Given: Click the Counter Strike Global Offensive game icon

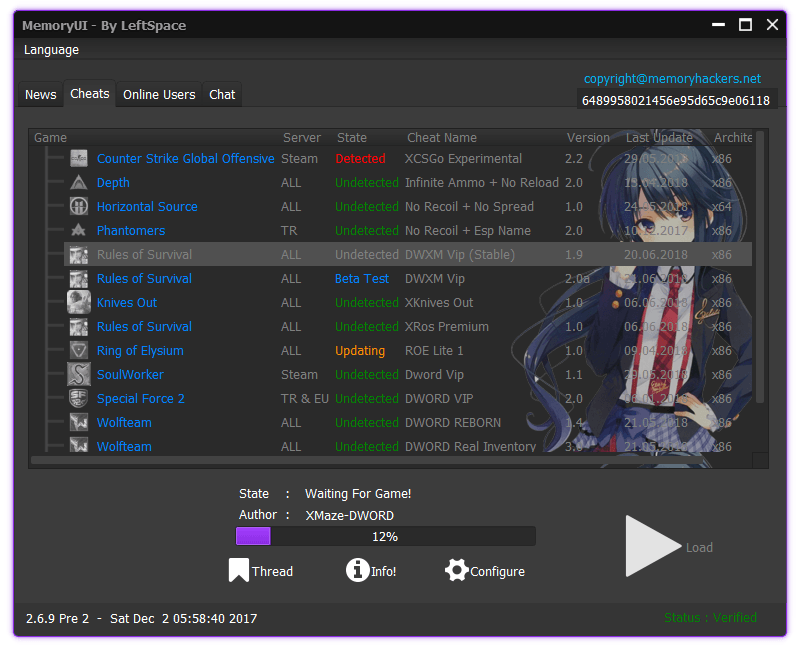Looking at the screenshot, I should point(78,158).
